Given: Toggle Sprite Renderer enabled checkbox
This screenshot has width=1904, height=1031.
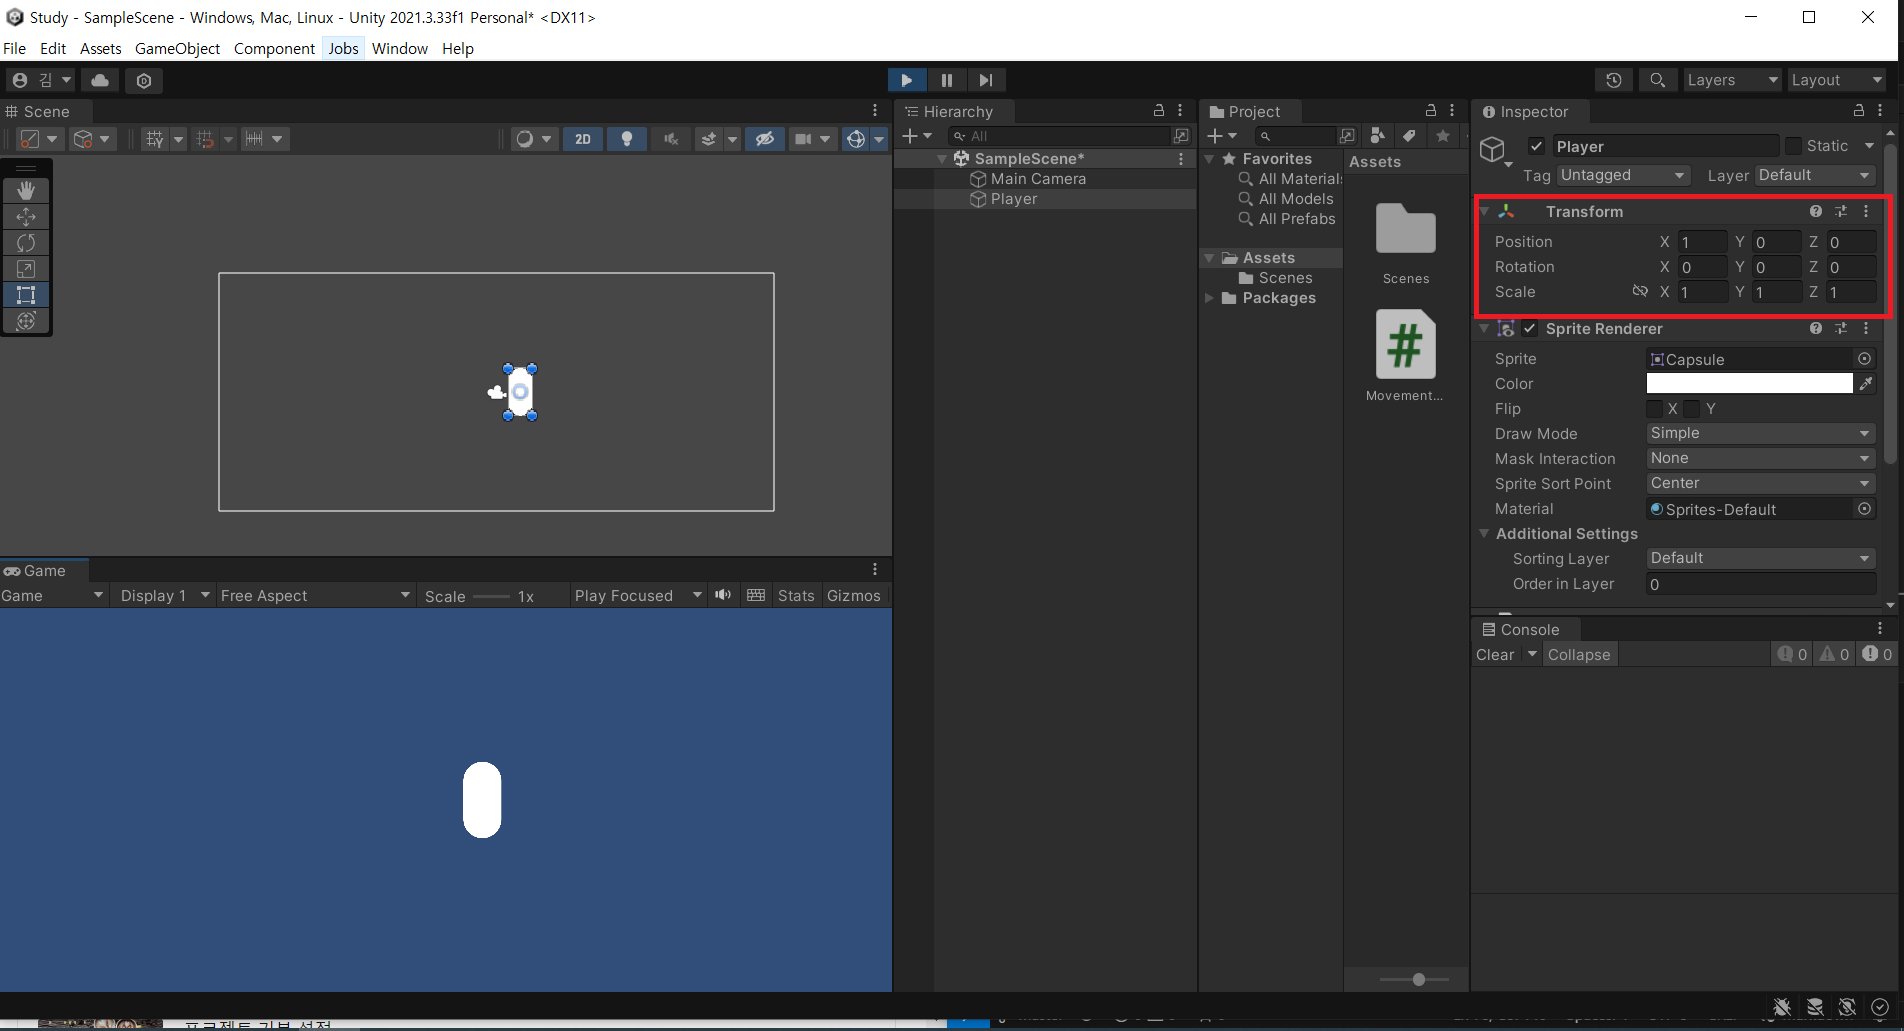Looking at the screenshot, I should 1530,328.
